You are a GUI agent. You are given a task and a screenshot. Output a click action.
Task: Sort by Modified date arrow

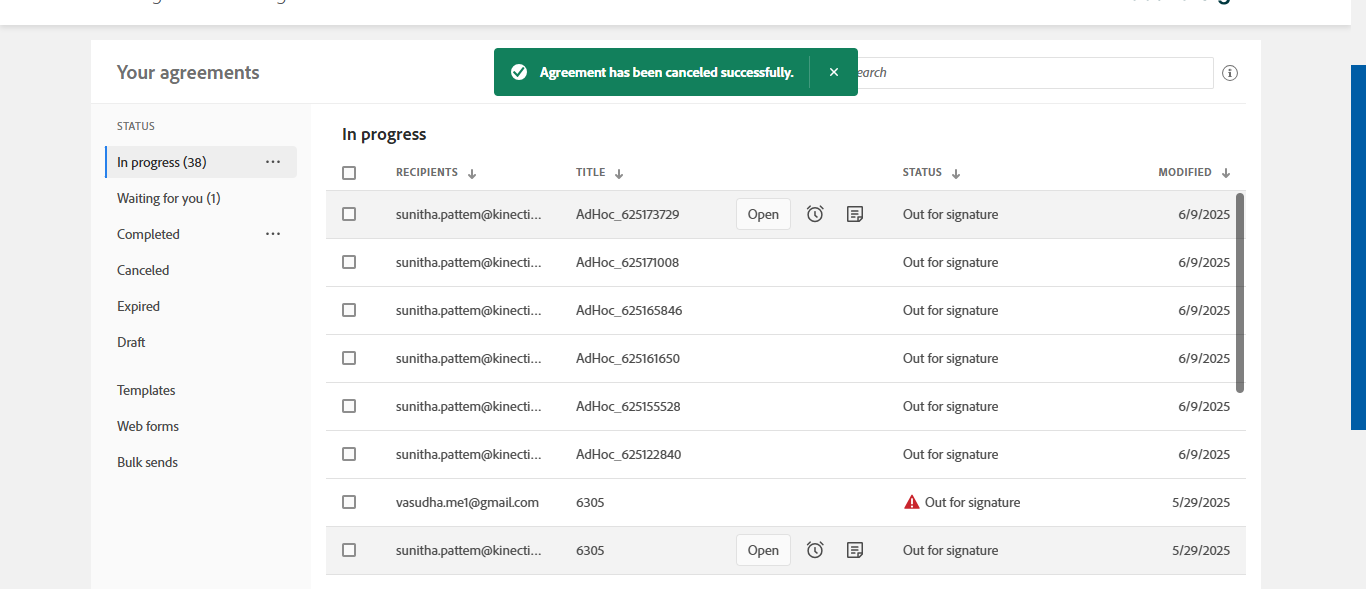point(1226,173)
